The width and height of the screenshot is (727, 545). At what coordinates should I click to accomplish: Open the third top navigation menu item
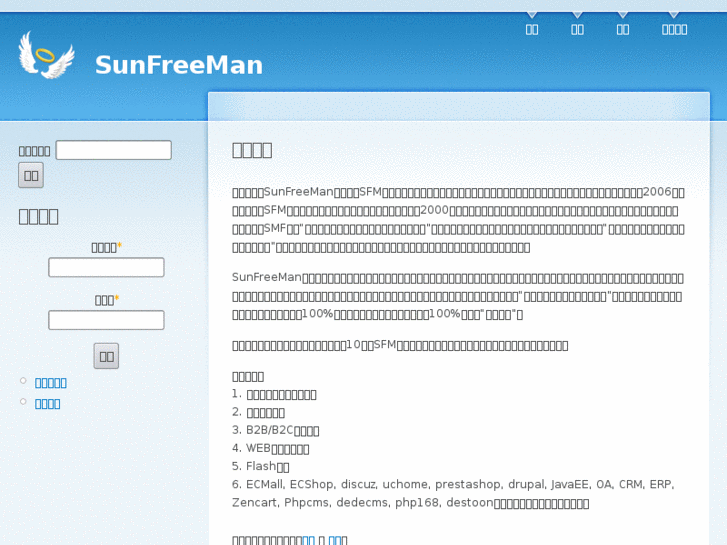pos(623,30)
